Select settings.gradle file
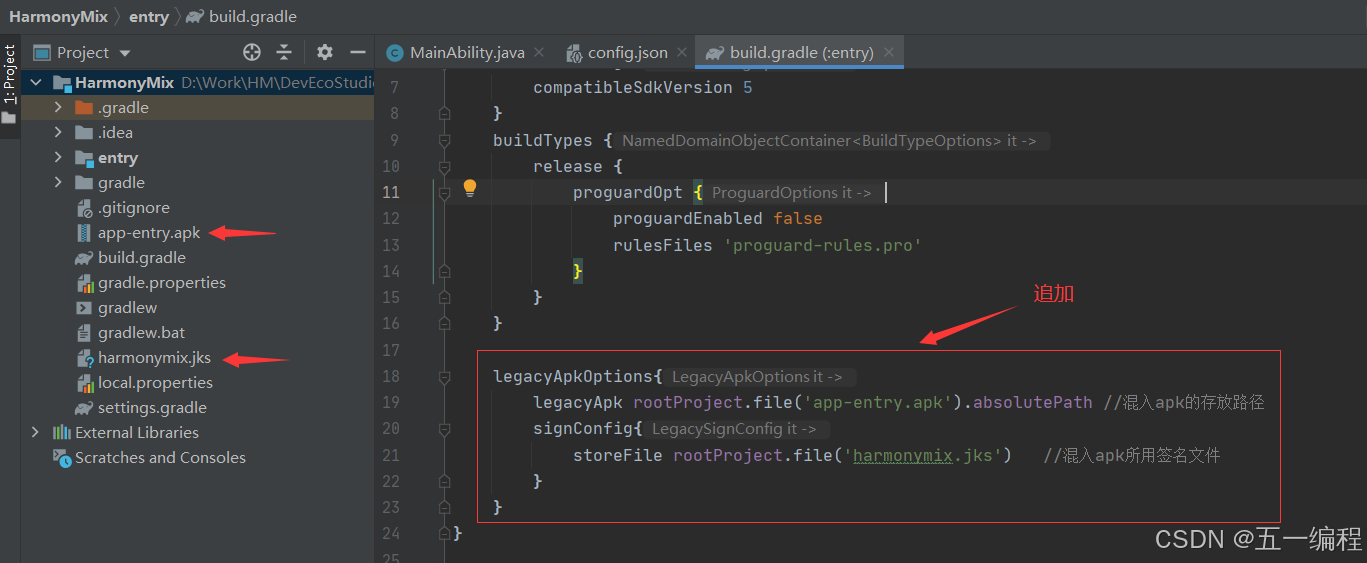Image resolution: width=1367 pixels, height=563 pixels. 152,407
